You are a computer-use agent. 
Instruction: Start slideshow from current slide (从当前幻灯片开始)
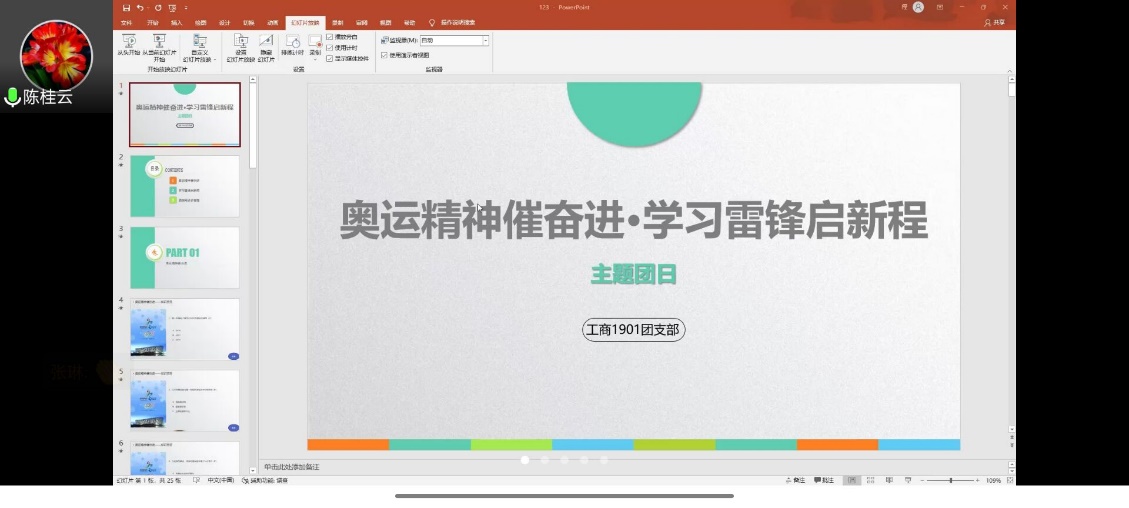[x=159, y=42]
